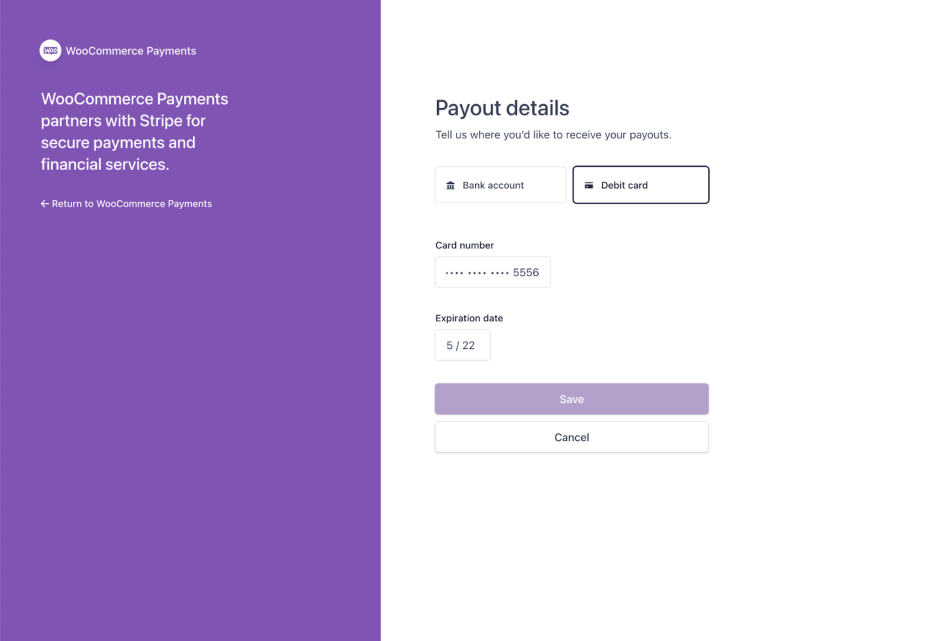Click the WooCommerce Payments brand title text

tap(131, 51)
